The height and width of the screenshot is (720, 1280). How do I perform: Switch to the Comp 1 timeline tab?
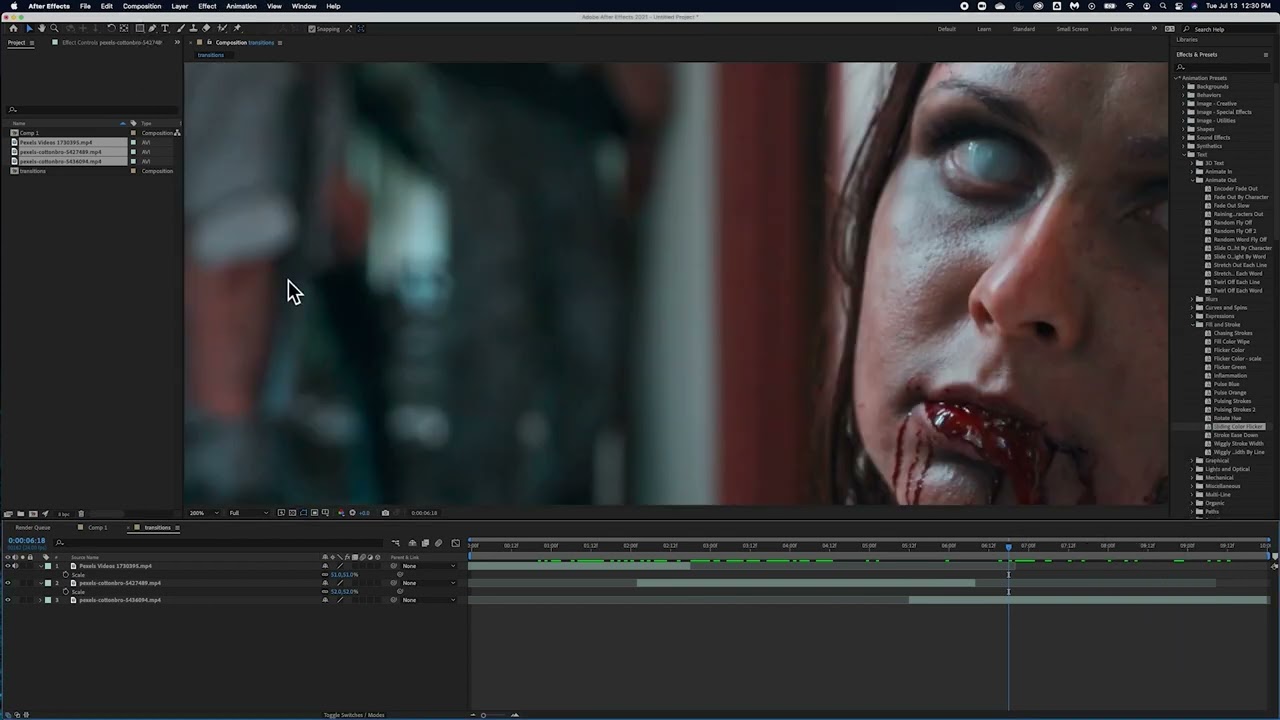coord(97,527)
